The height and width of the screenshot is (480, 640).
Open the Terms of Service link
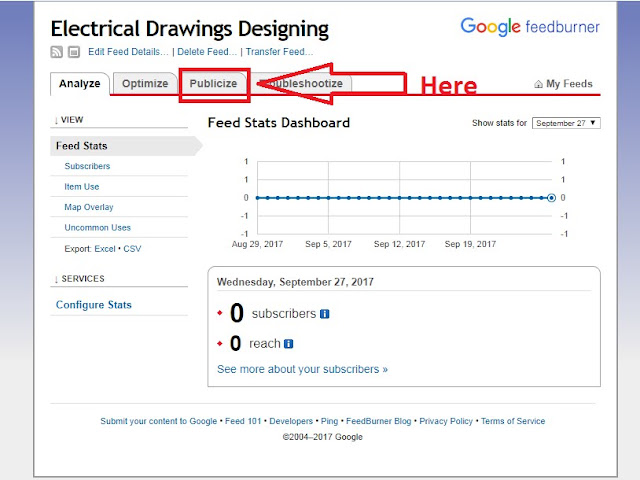tap(513, 421)
